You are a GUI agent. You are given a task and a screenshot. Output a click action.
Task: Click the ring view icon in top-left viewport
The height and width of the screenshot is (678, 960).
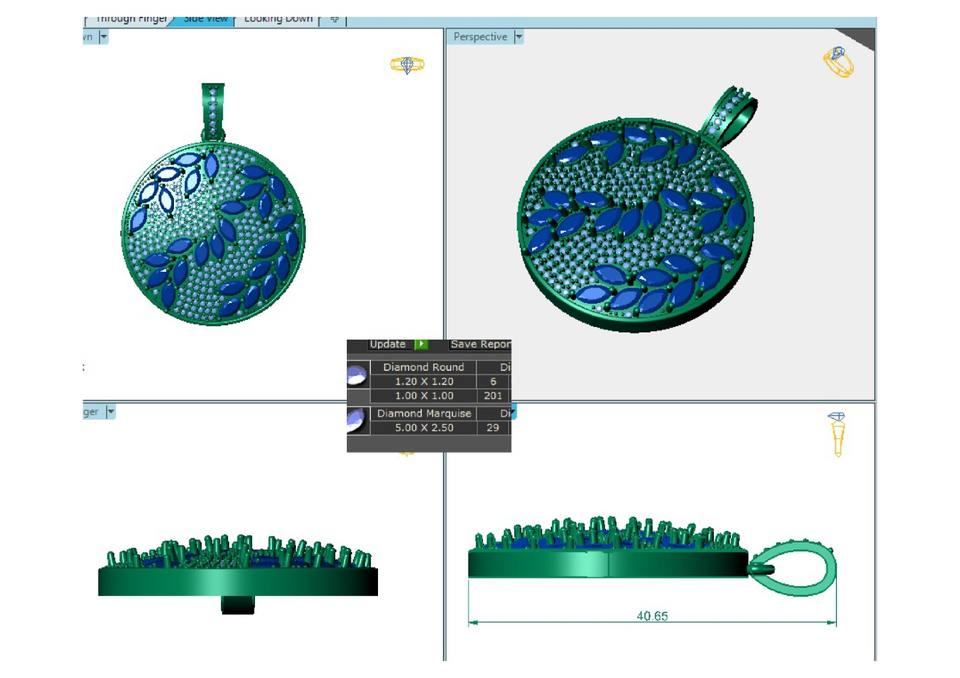[x=406, y=65]
